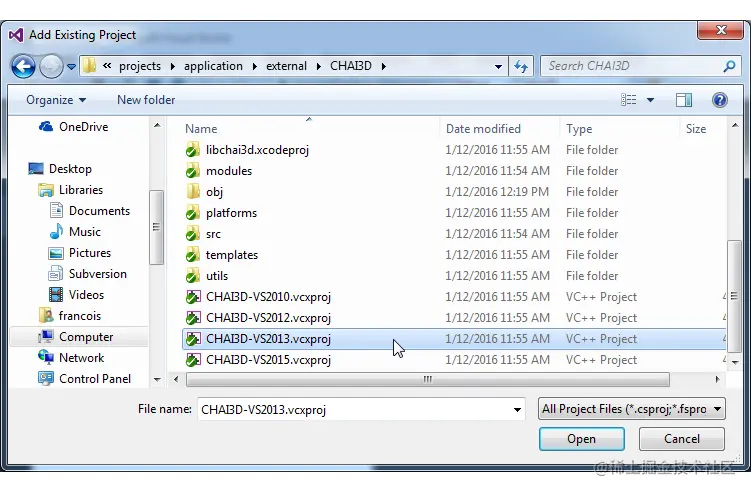Click the horizontal scrollbar in file list

[x=428, y=379]
